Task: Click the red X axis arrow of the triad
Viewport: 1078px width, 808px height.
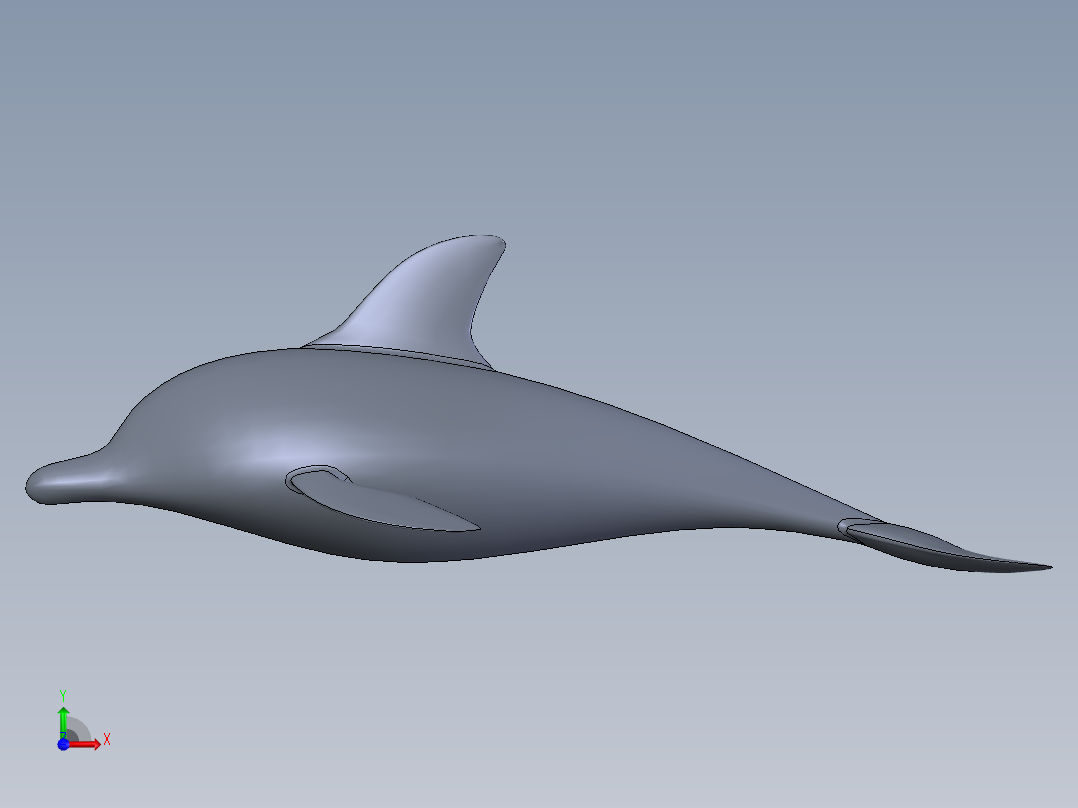Action: 85,744
